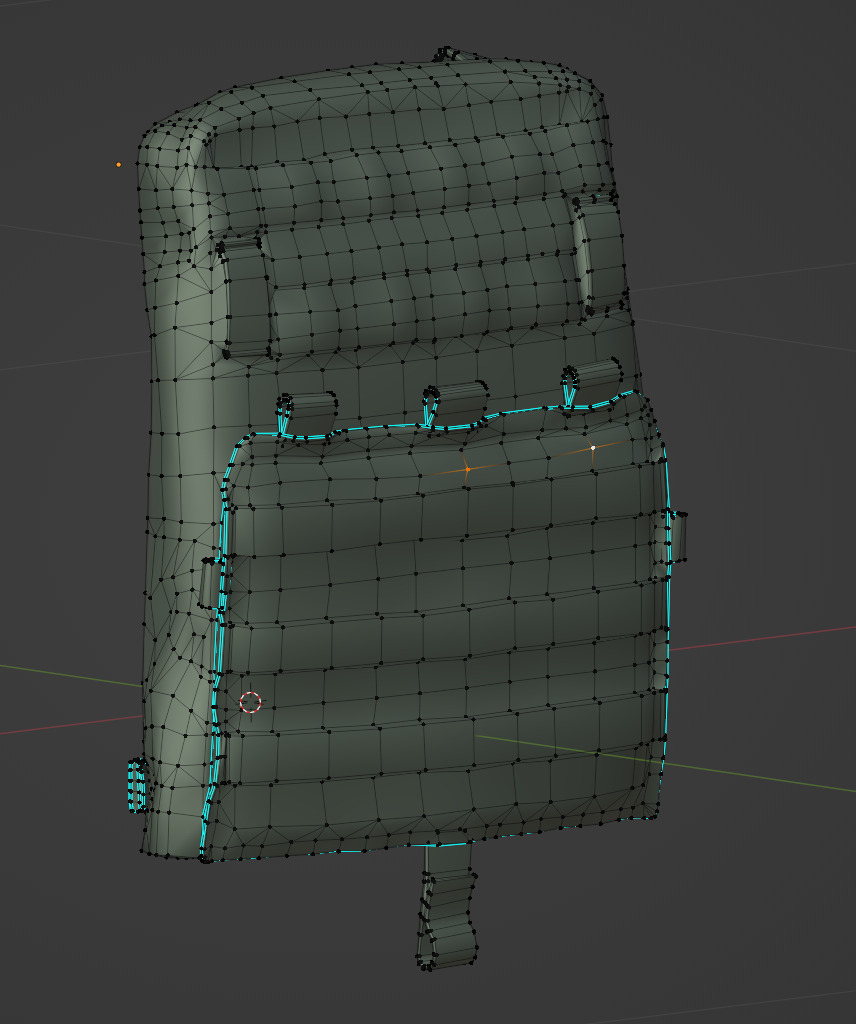Select the left vertical strap on the upper flap
856x1024 pixels.
click(x=245, y=299)
